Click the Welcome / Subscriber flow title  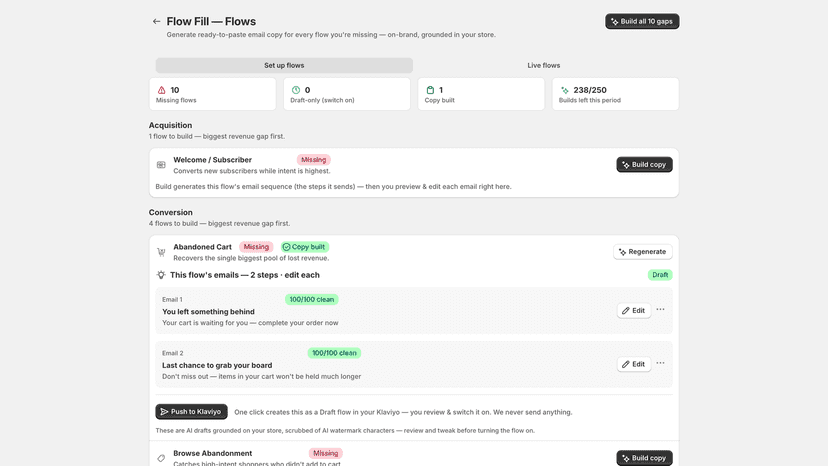[x=212, y=160]
